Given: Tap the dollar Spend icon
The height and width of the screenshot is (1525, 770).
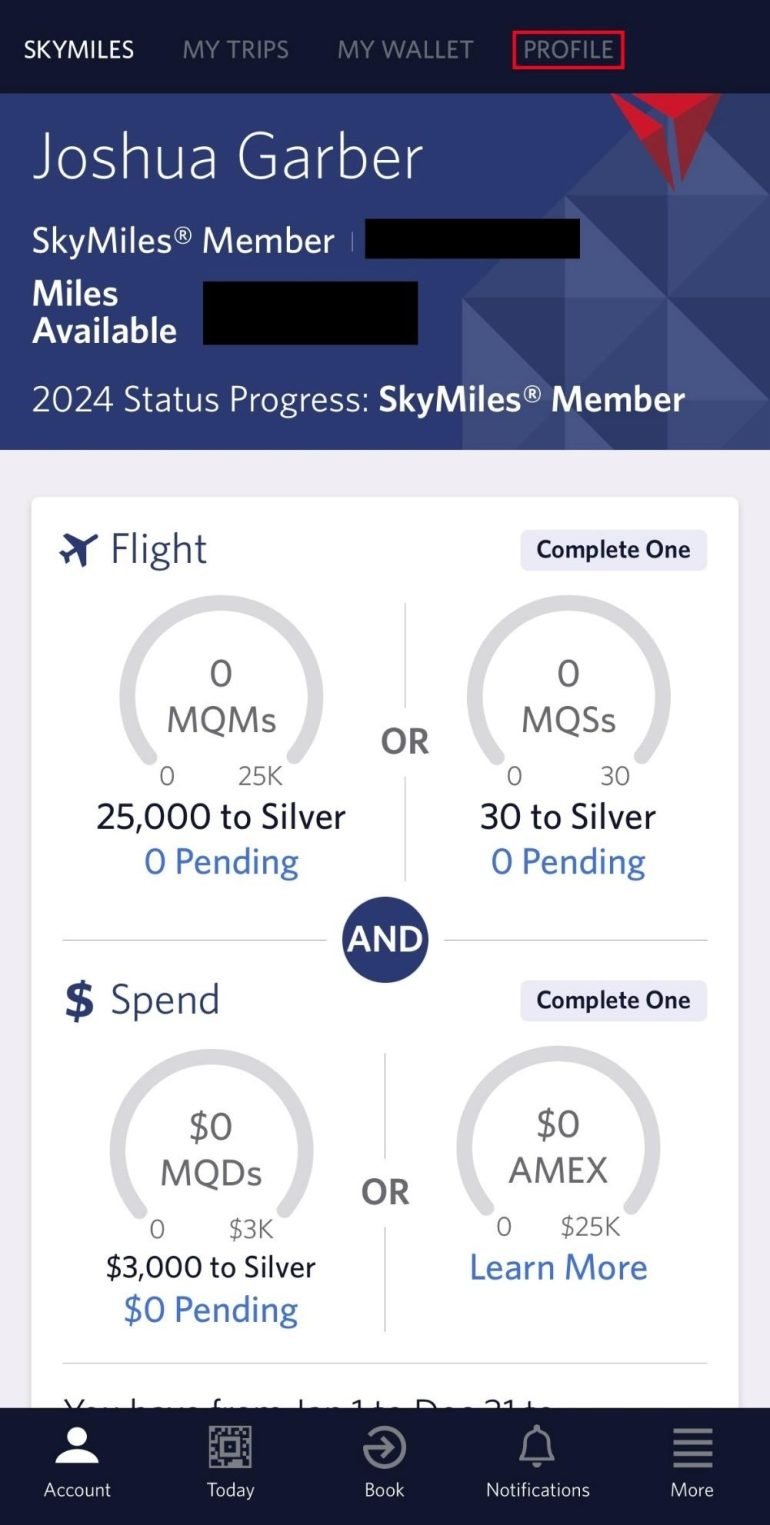Looking at the screenshot, I should (x=79, y=1001).
